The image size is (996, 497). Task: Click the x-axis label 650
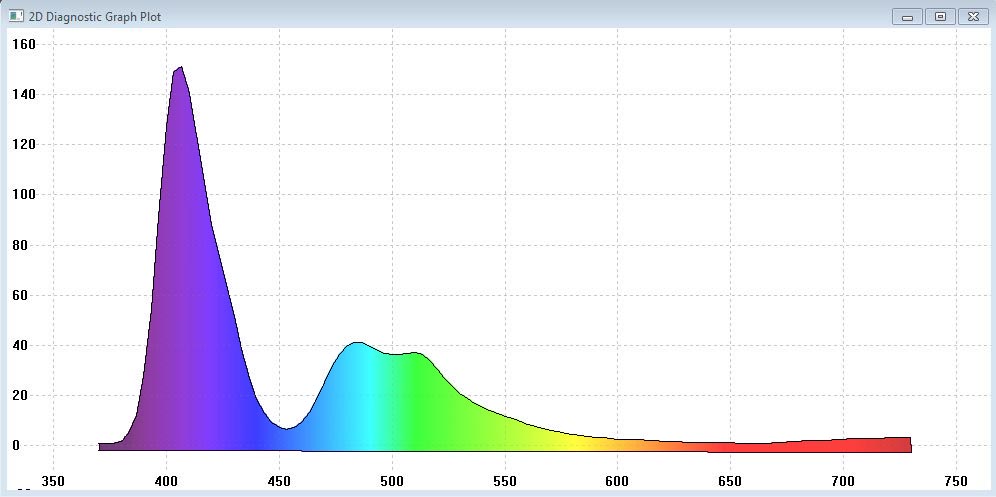point(730,480)
